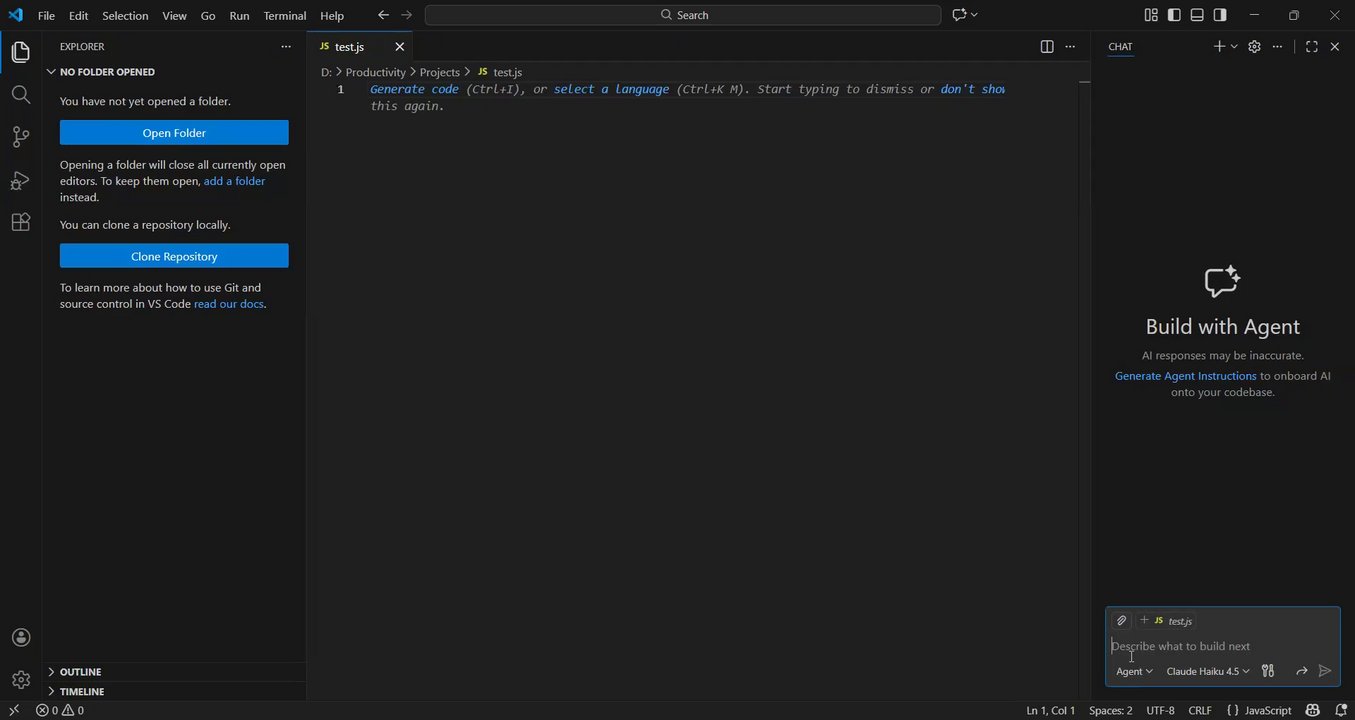Focus the Describe what to build next input
This screenshot has width=1355, height=720.
pyautogui.click(x=1222, y=646)
